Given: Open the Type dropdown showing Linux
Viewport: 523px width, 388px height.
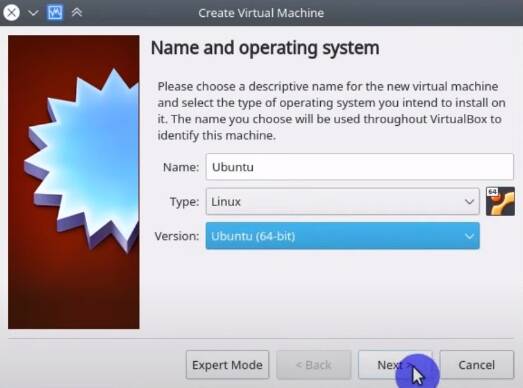Looking at the screenshot, I should tap(343, 202).
